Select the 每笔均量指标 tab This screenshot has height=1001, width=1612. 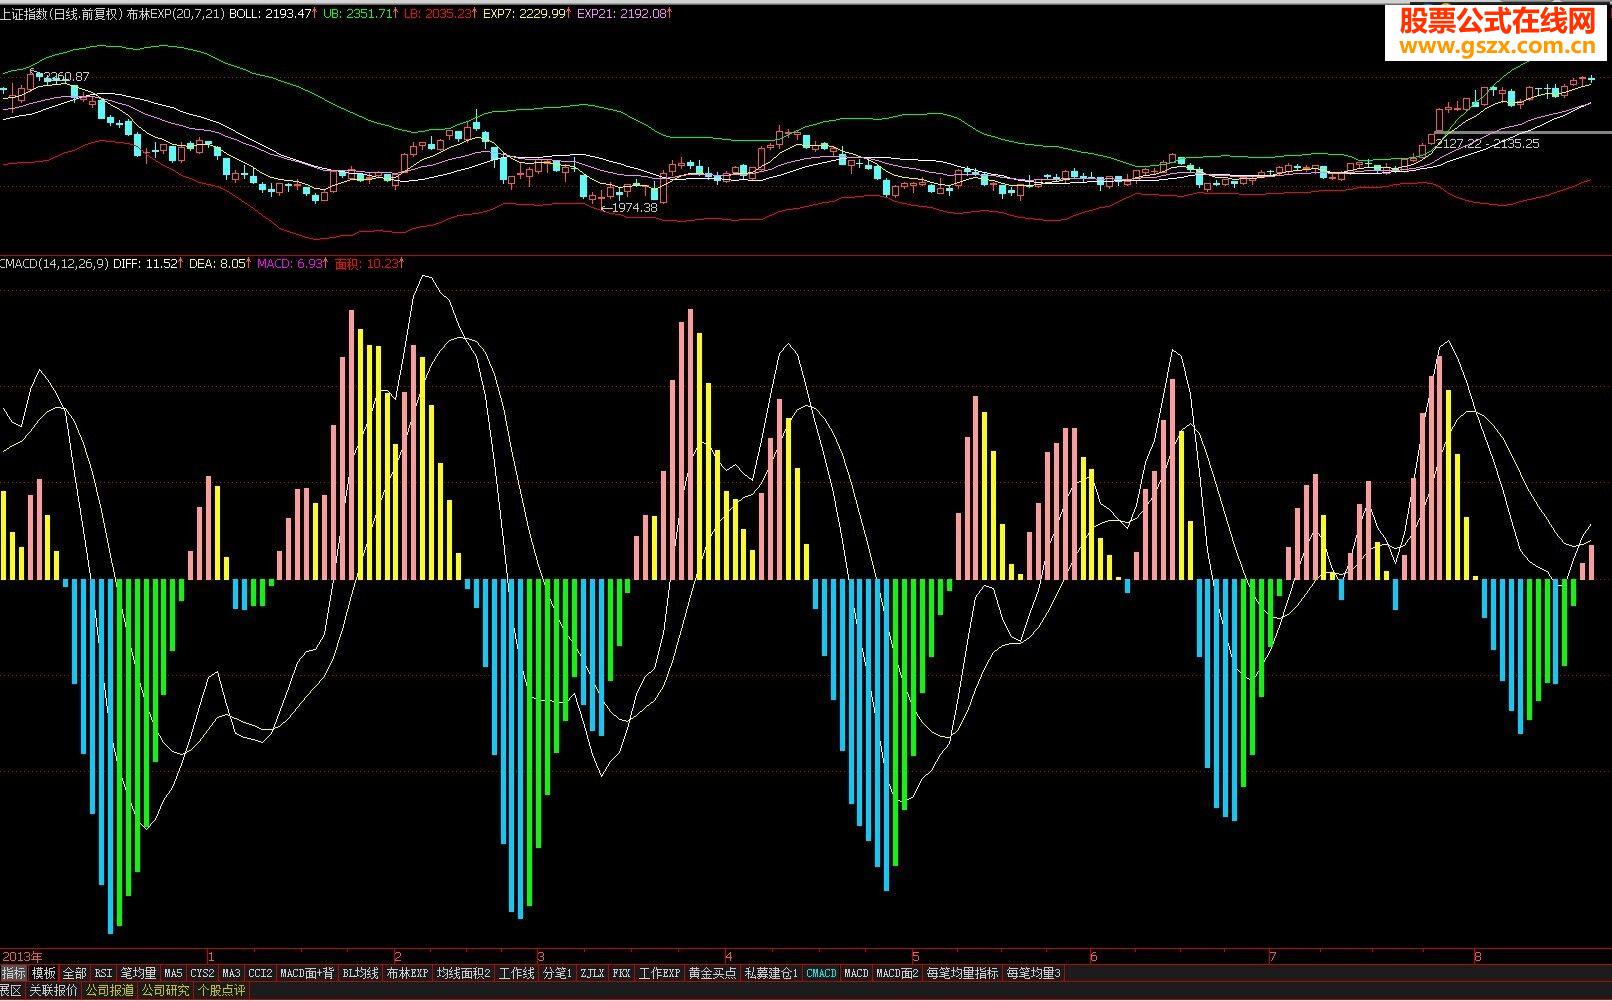point(963,973)
